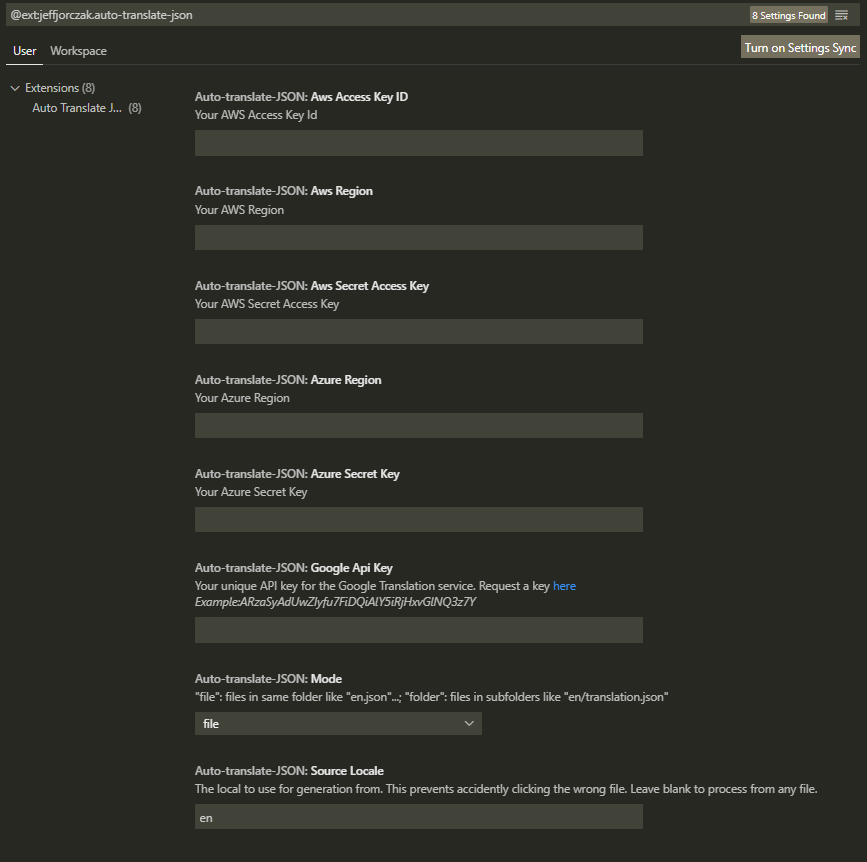Click the Mode file/folder description text
This screenshot has height=862, width=867.
431,697
